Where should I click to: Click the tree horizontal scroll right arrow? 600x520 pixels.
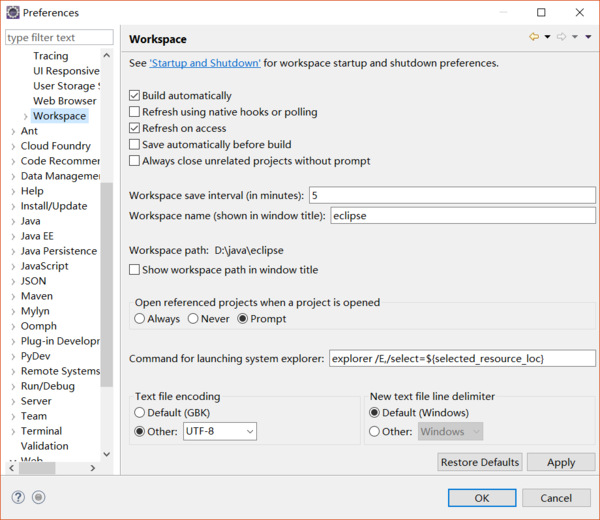click(x=93, y=468)
